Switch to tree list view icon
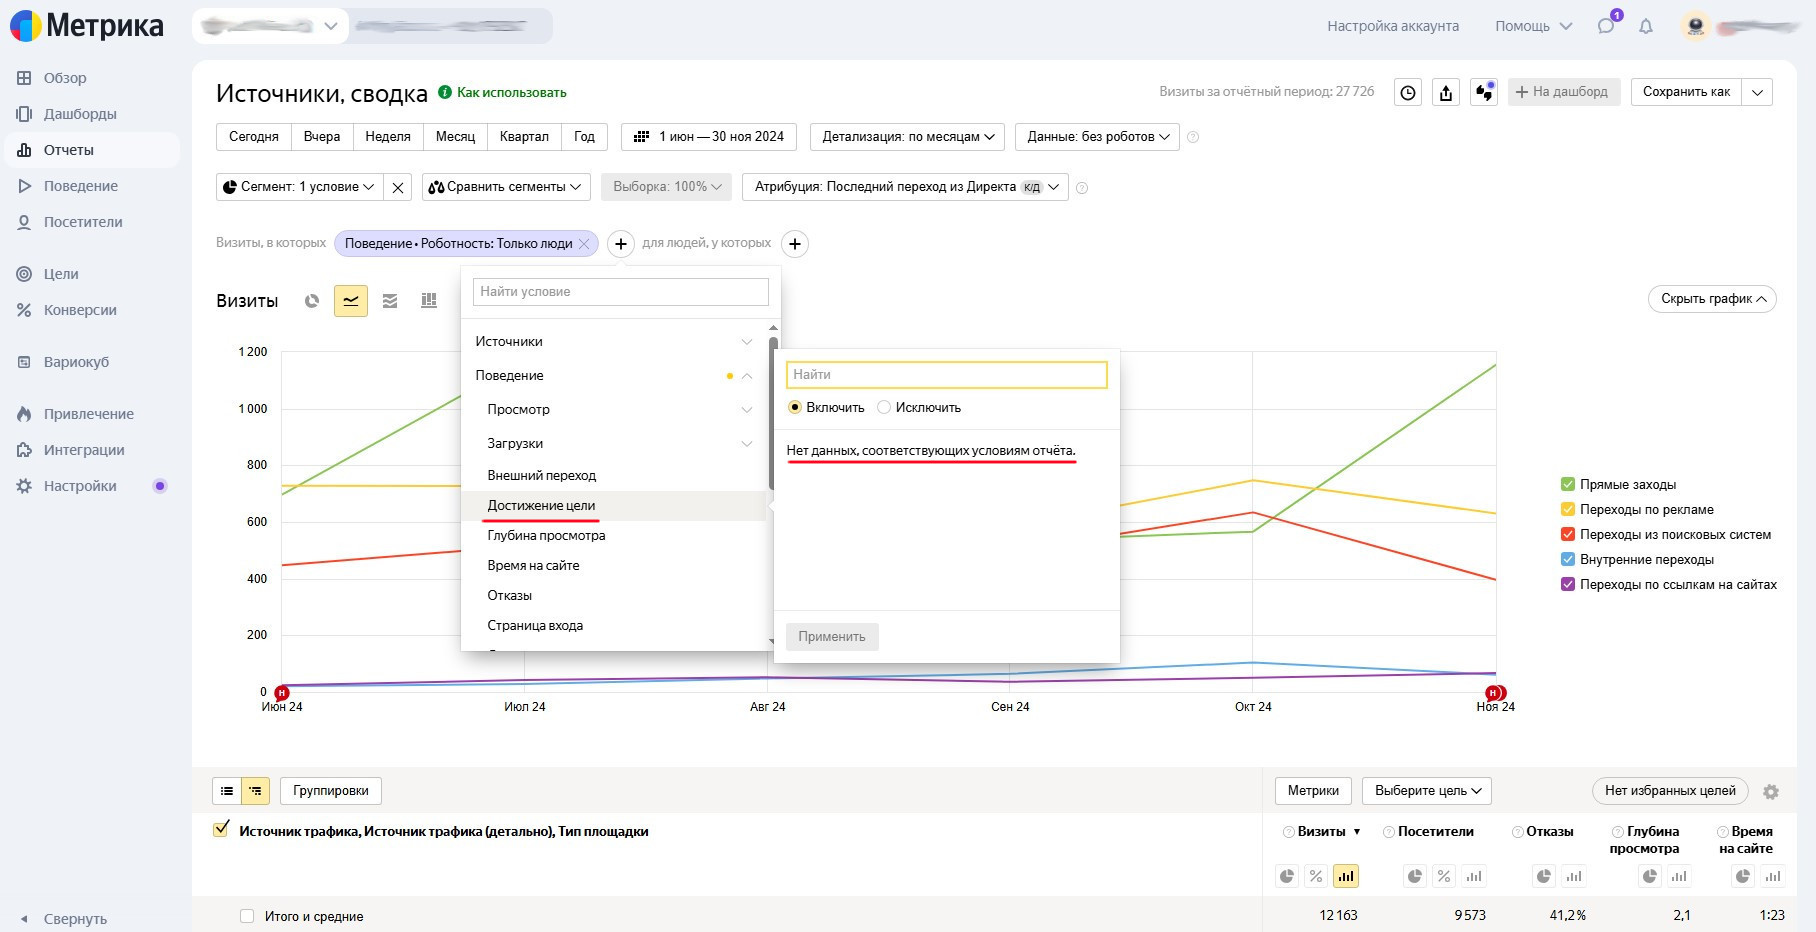This screenshot has width=1816, height=932. pos(256,791)
